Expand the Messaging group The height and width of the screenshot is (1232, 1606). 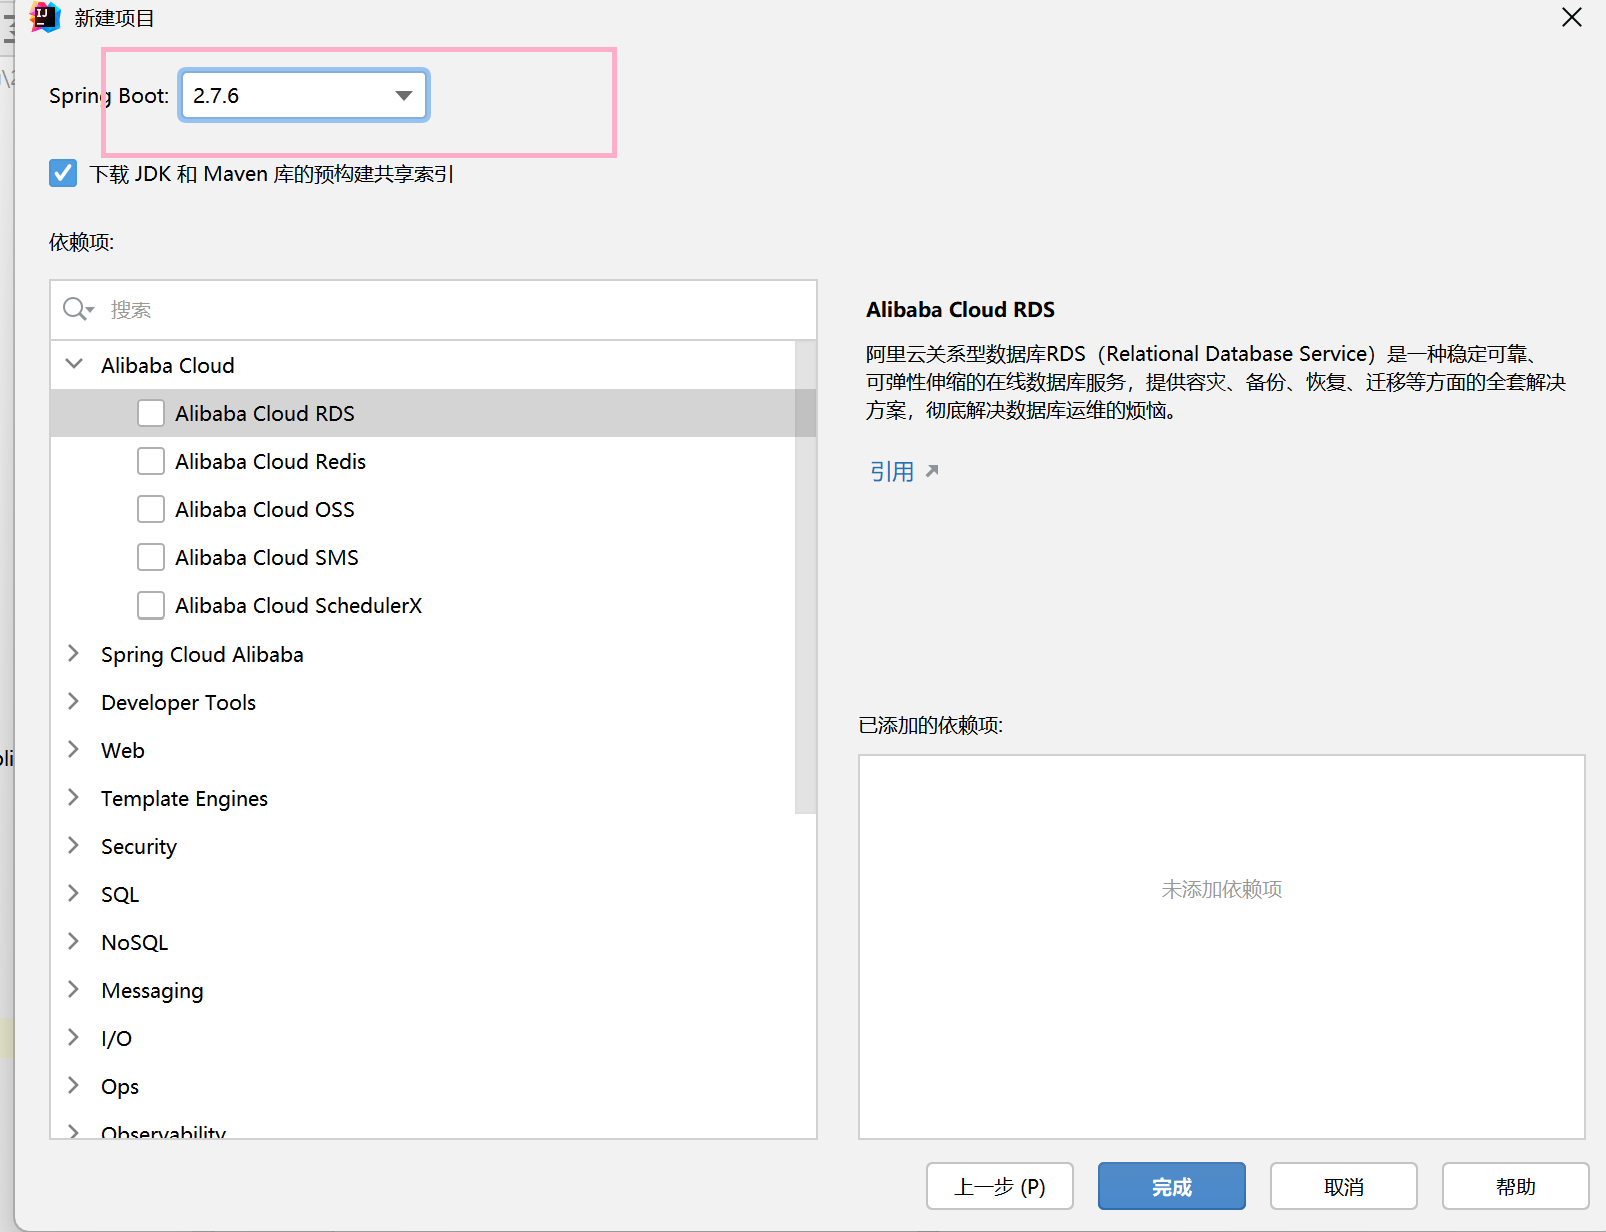click(73, 989)
